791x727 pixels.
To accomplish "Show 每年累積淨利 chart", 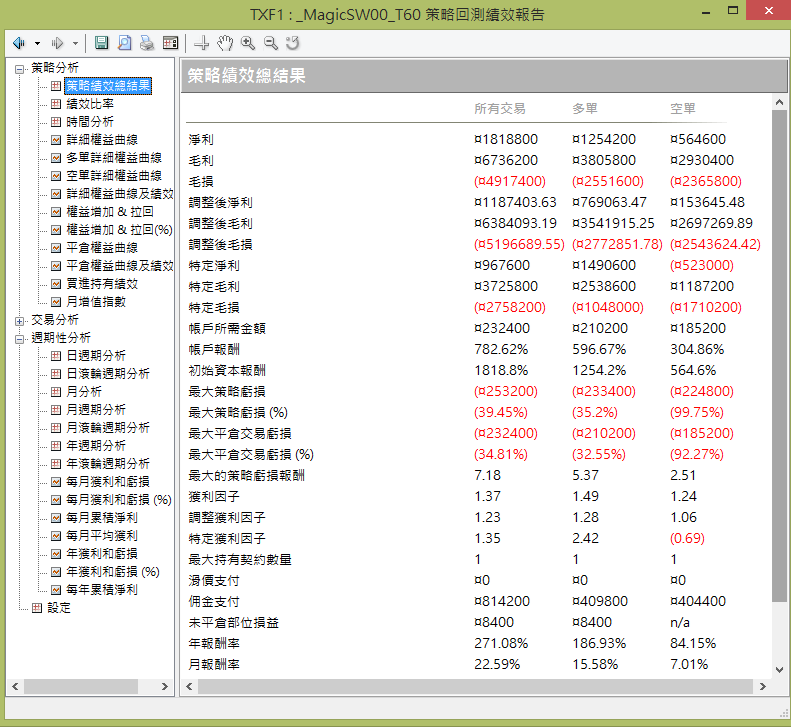I will point(102,590).
